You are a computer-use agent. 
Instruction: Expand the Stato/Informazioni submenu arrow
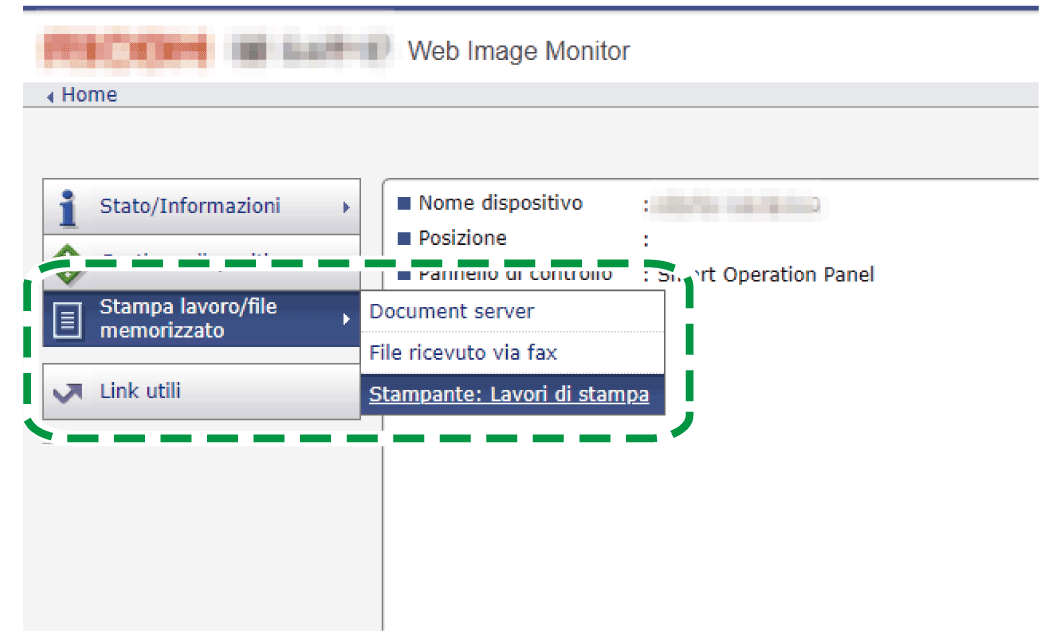point(348,206)
